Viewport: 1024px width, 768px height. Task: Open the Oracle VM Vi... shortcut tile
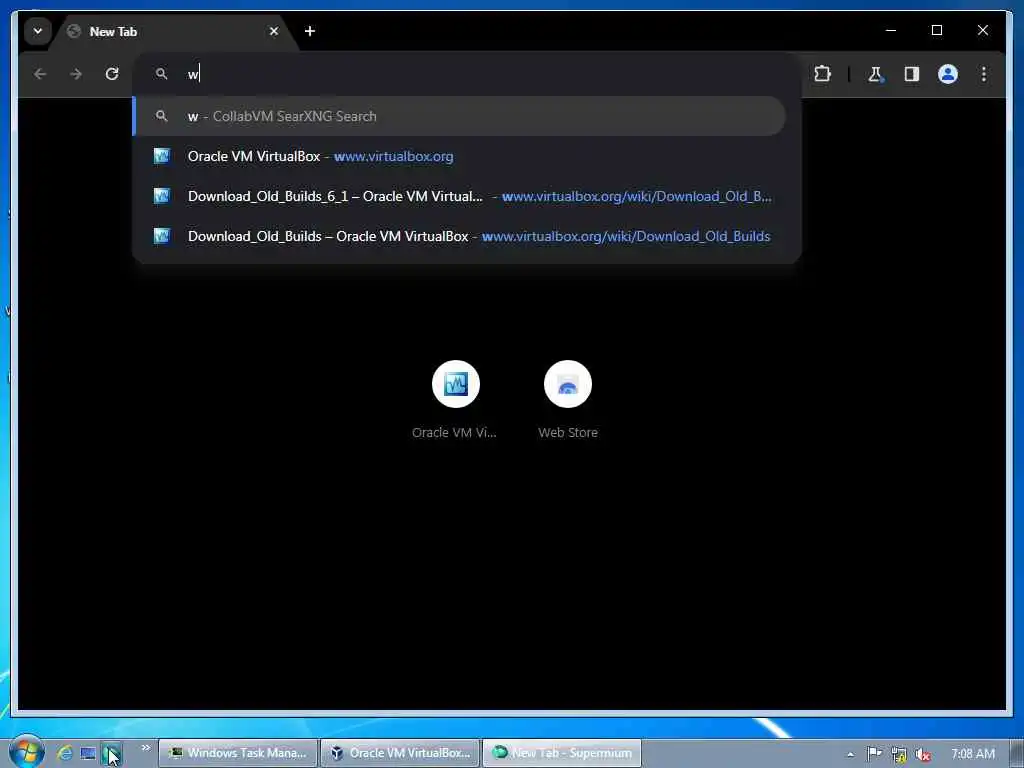click(455, 400)
